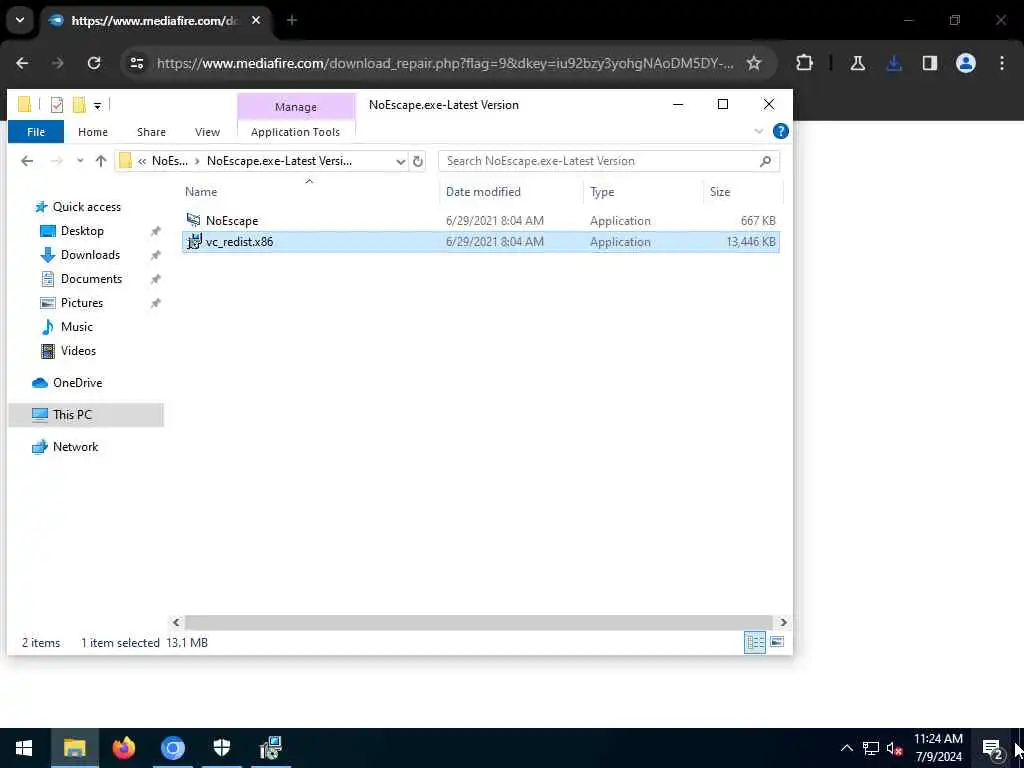Open OneDrive in navigation pane

coord(77,383)
